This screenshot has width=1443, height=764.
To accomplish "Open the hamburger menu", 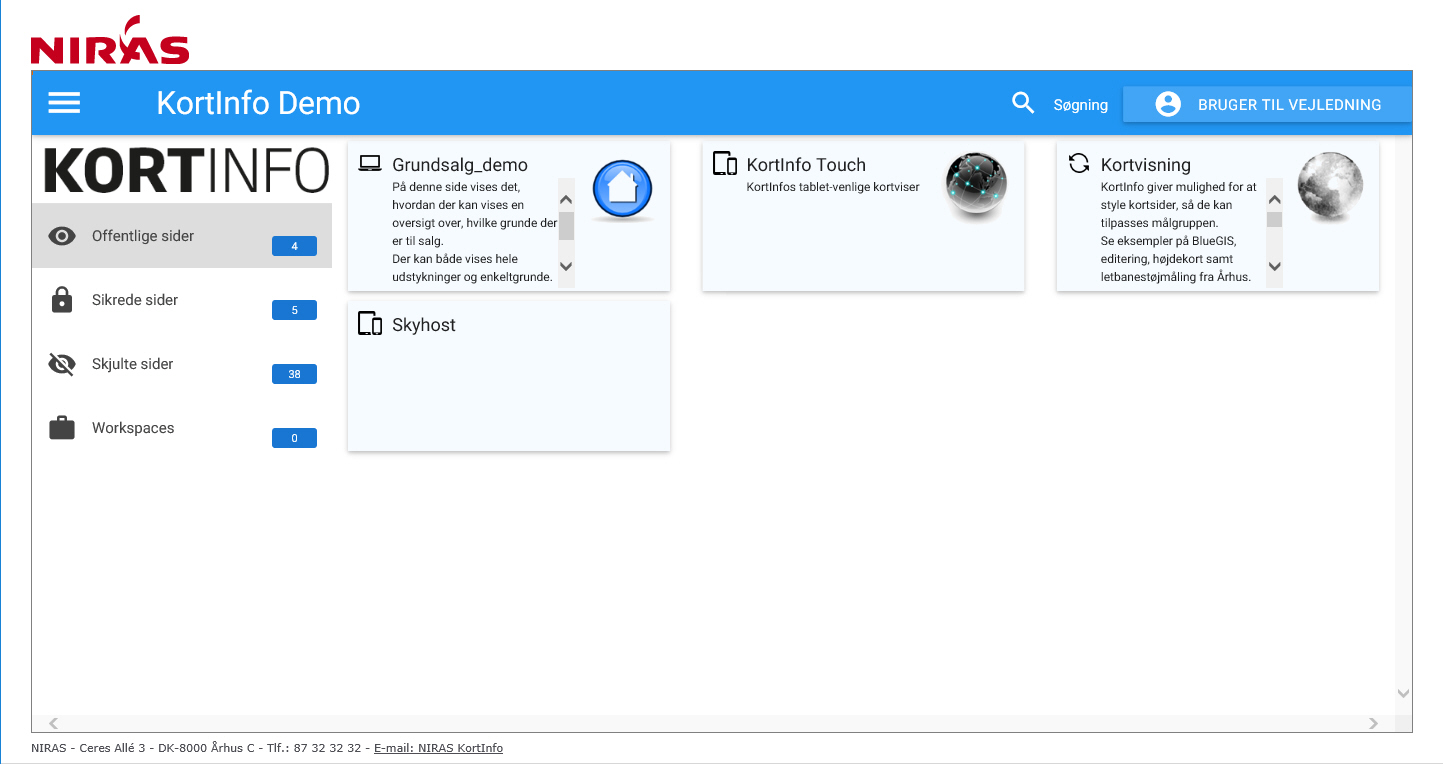I will (x=65, y=103).
